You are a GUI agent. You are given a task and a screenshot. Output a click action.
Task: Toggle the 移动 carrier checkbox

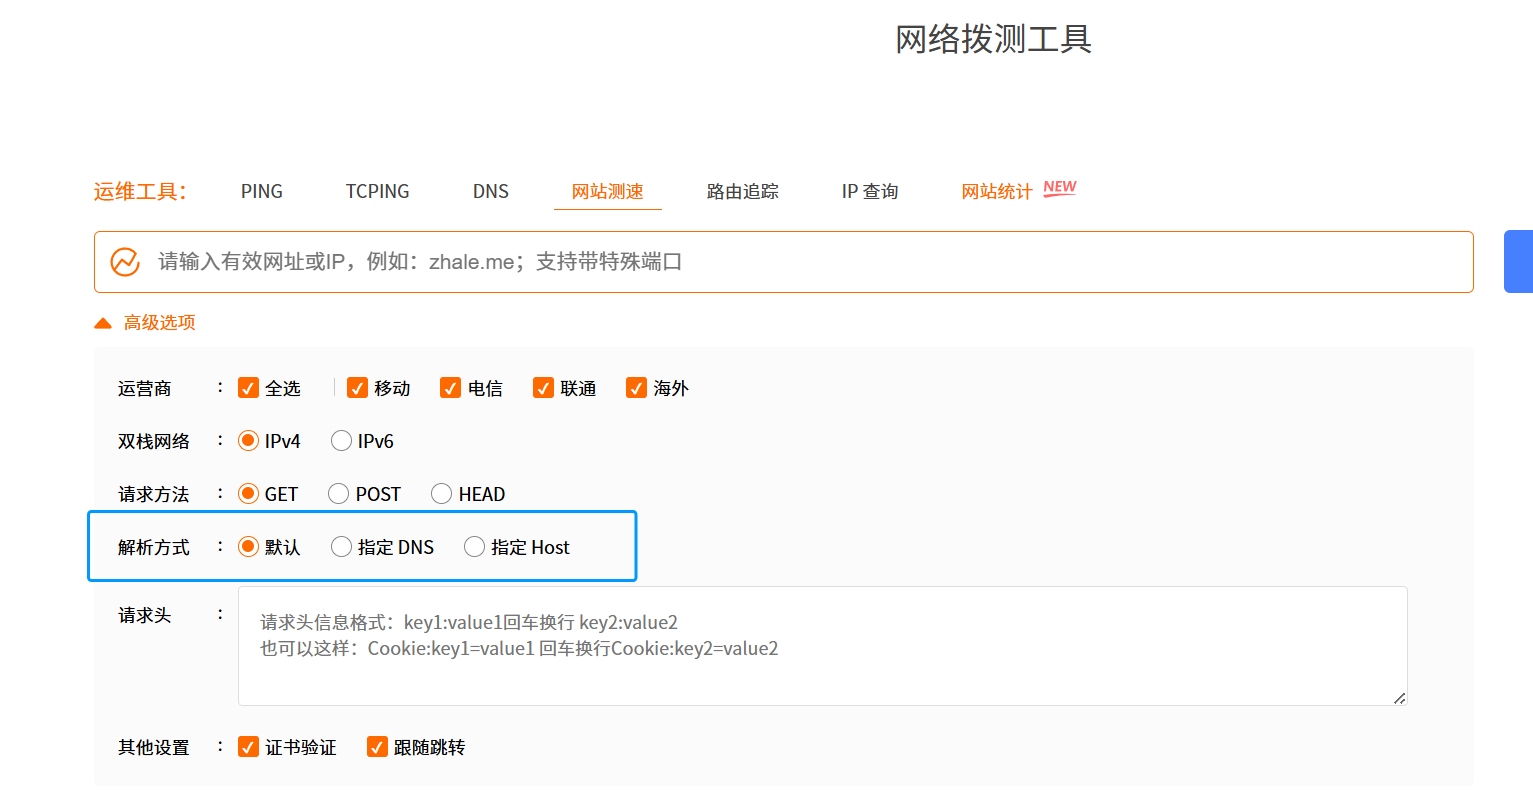(357, 388)
